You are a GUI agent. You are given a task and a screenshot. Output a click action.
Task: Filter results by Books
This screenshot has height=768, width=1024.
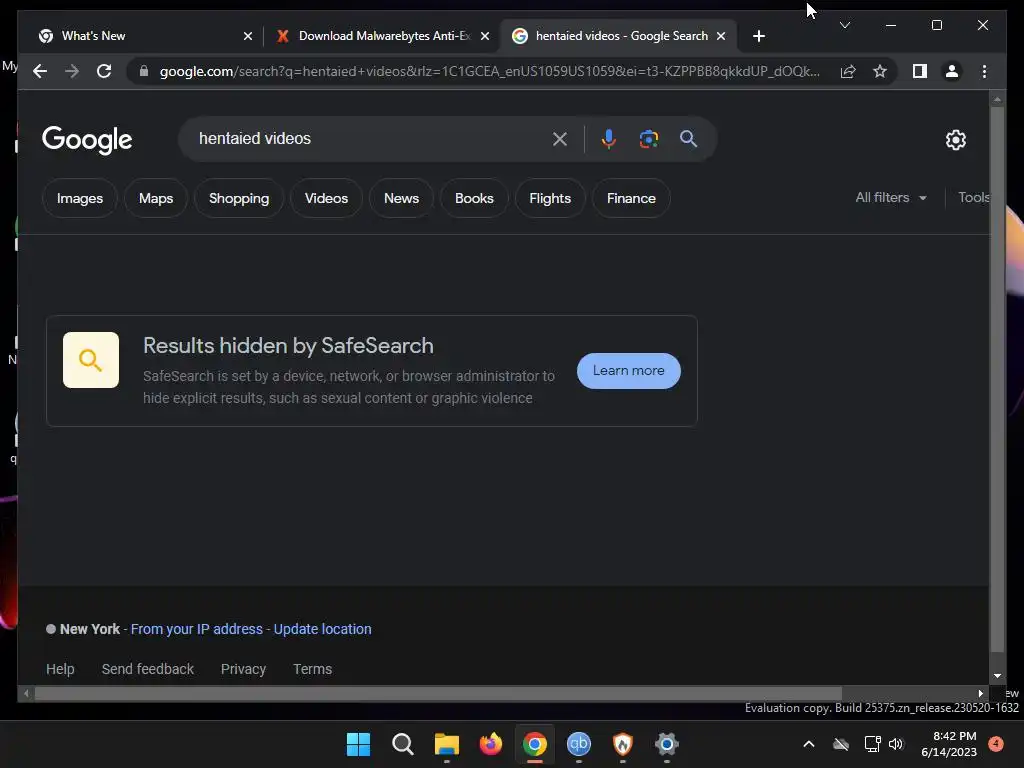click(x=474, y=198)
